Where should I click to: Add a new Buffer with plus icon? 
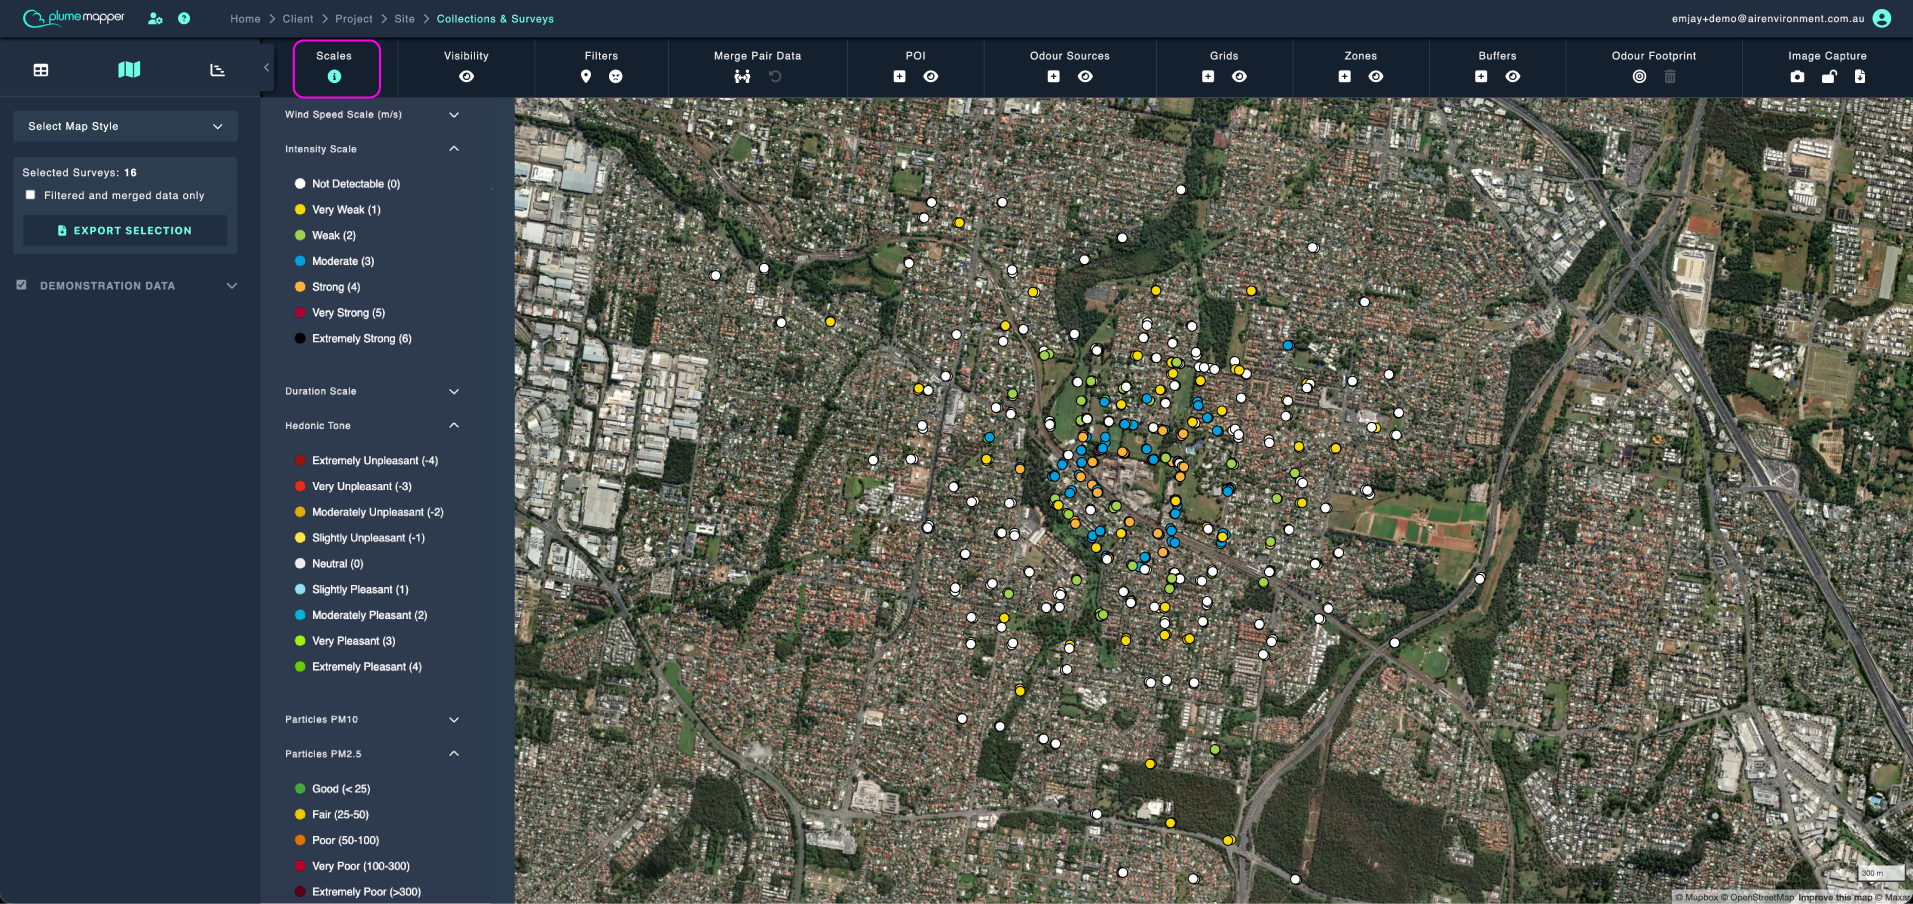pos(1481,77)
